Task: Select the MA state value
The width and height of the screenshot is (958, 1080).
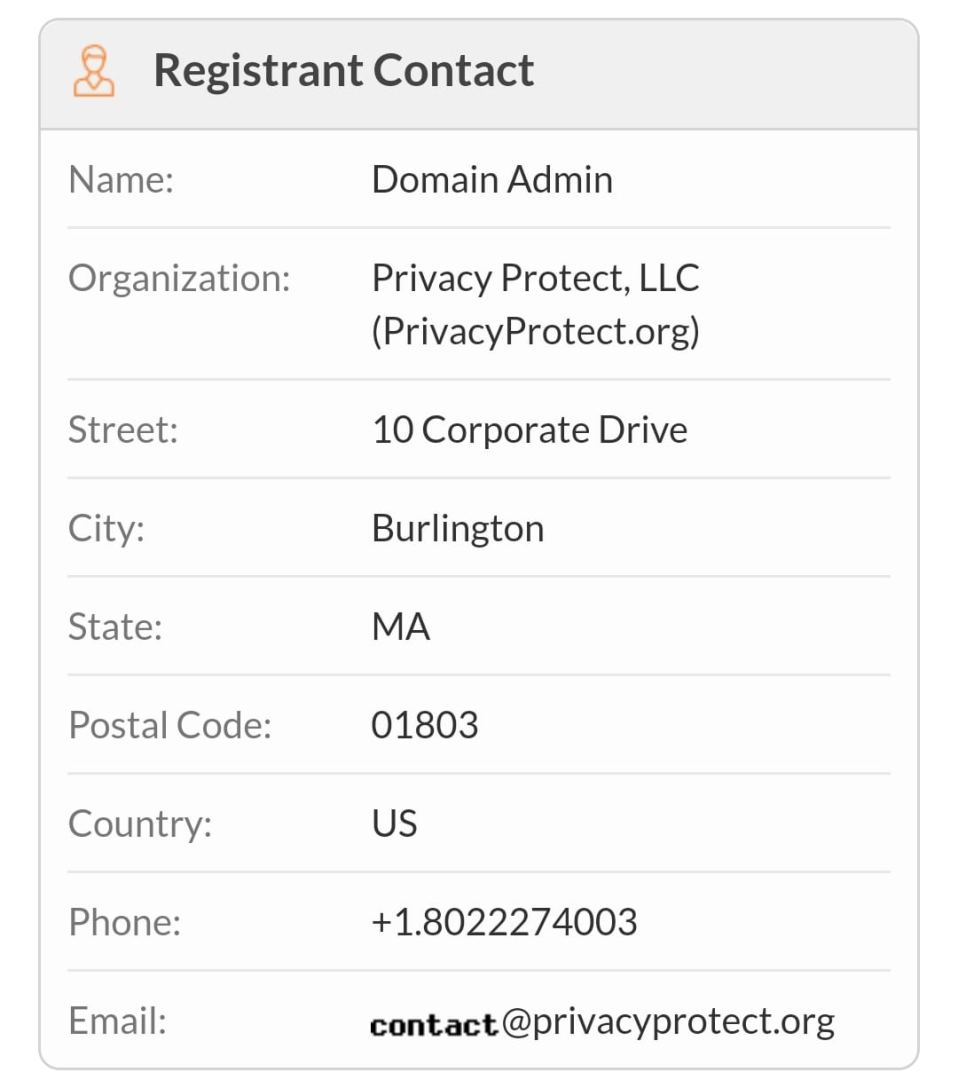Action: pyautogui.click(x=400, y=627)
